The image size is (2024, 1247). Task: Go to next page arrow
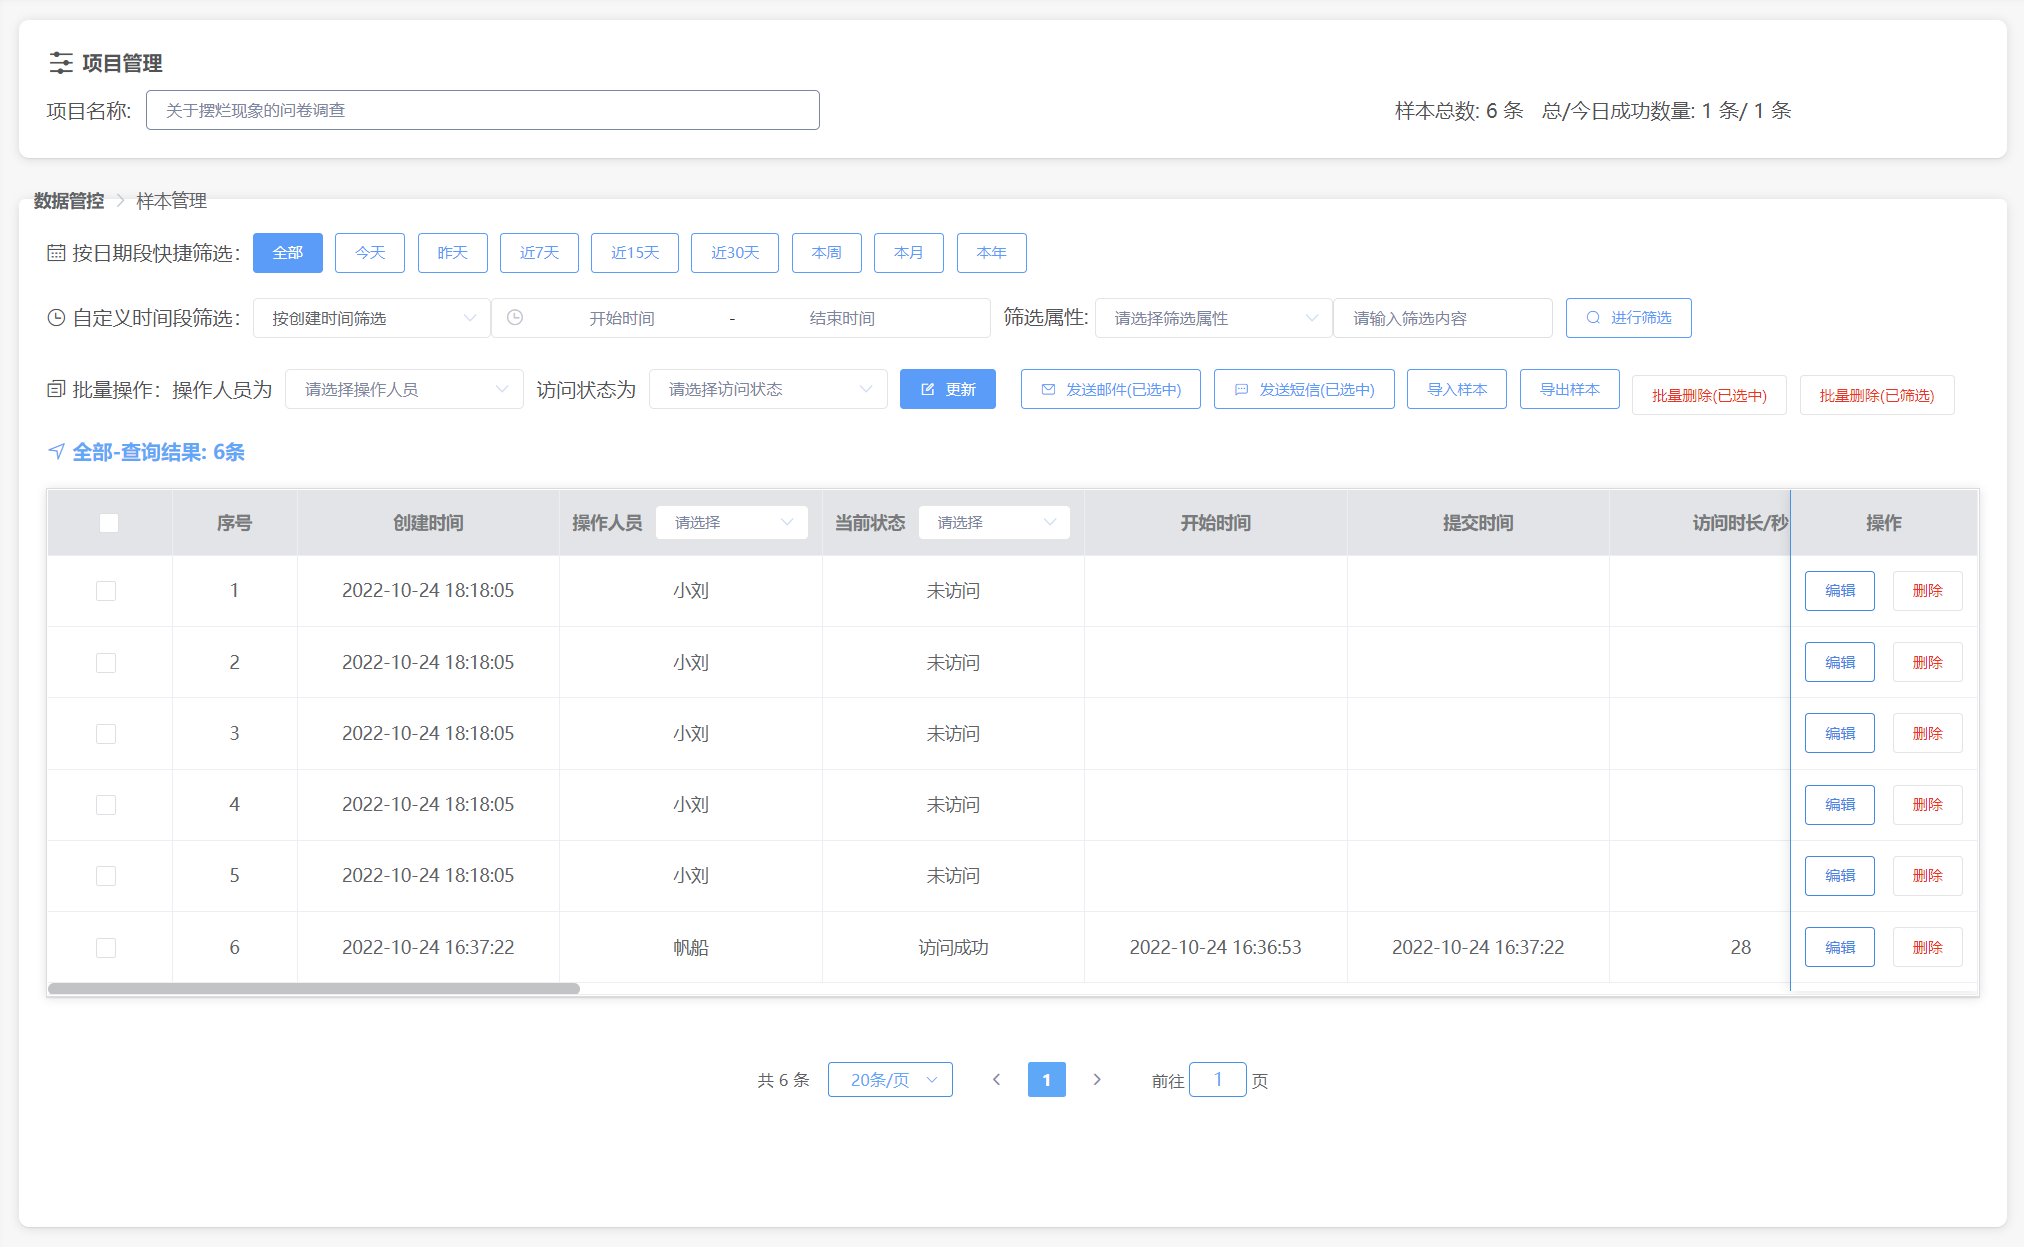(1097, 1080)
